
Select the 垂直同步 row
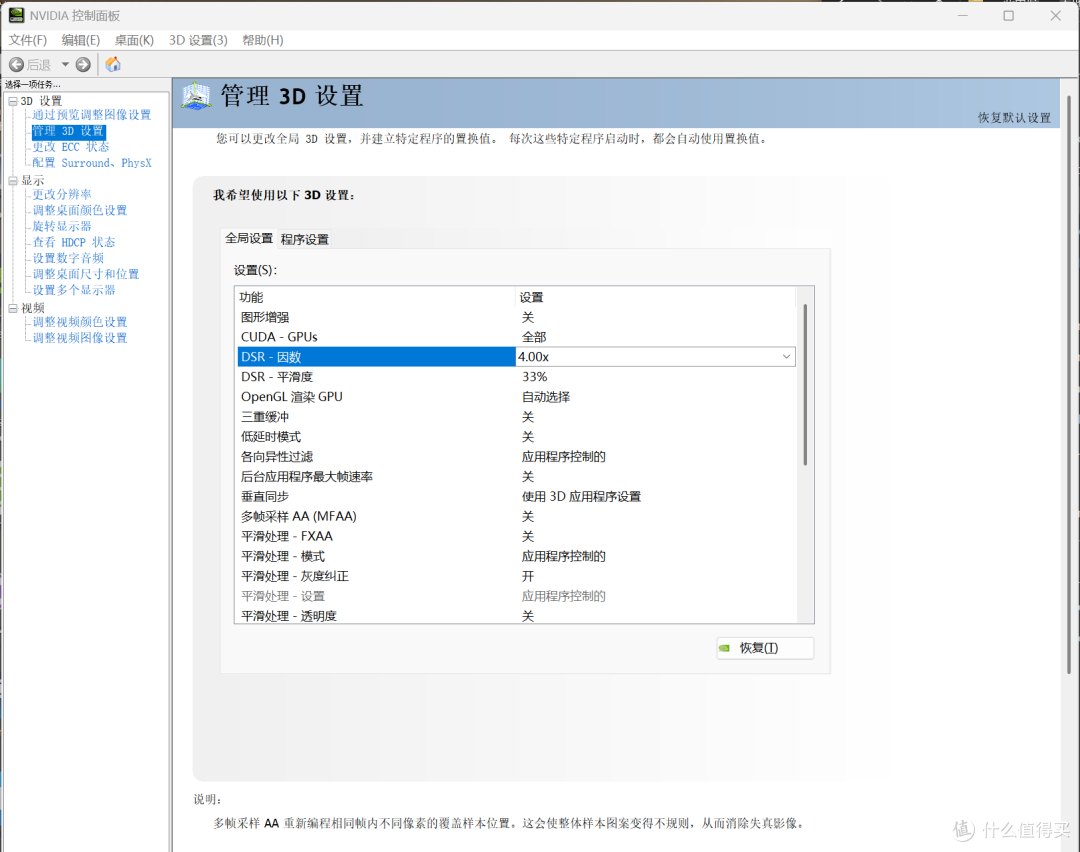(x=515, y=497)
